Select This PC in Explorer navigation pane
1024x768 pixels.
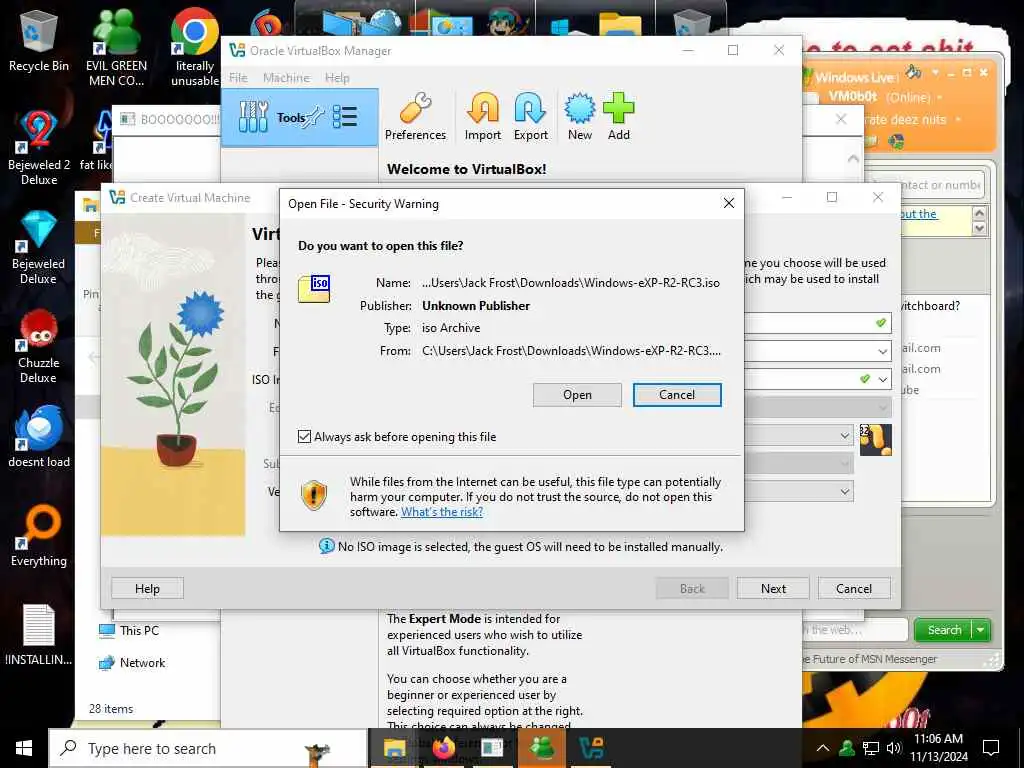129,631
